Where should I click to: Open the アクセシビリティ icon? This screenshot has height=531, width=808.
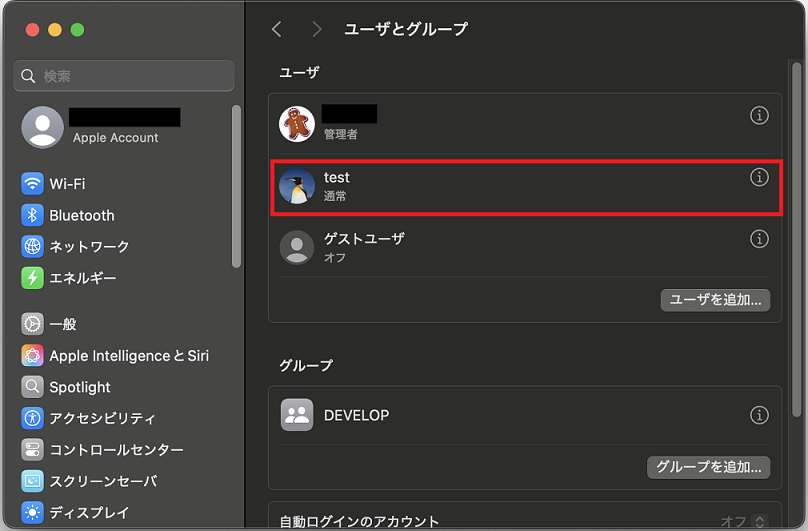pyautogui.click(x=32, y=418)
